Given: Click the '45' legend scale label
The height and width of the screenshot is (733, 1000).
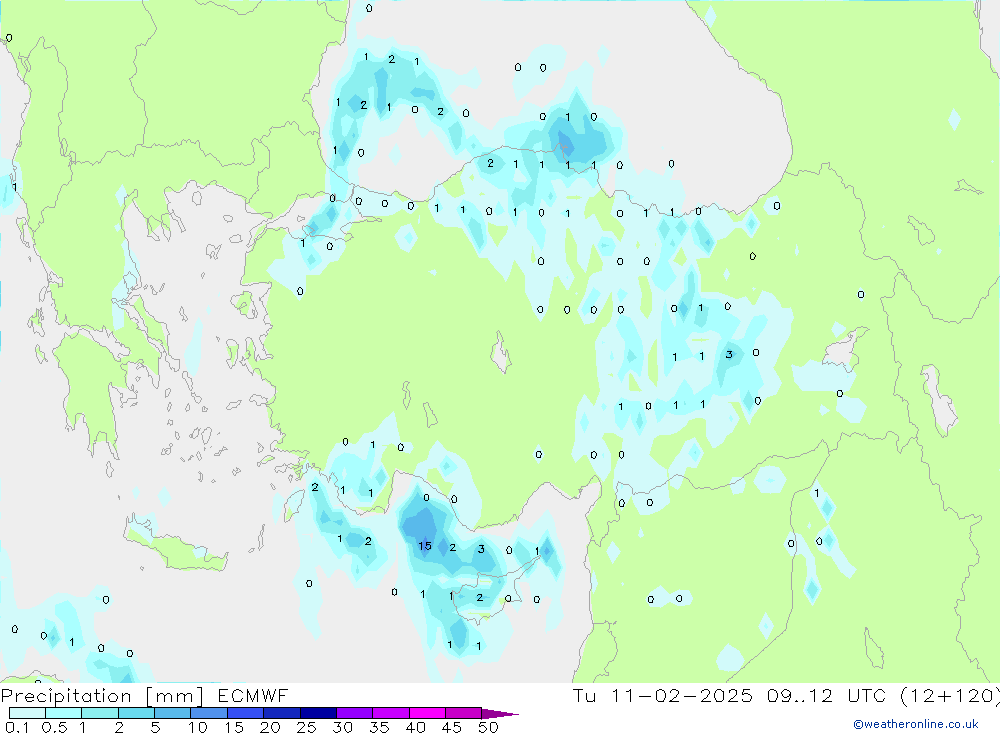Looking at the screenshot, I should (452, 727).
